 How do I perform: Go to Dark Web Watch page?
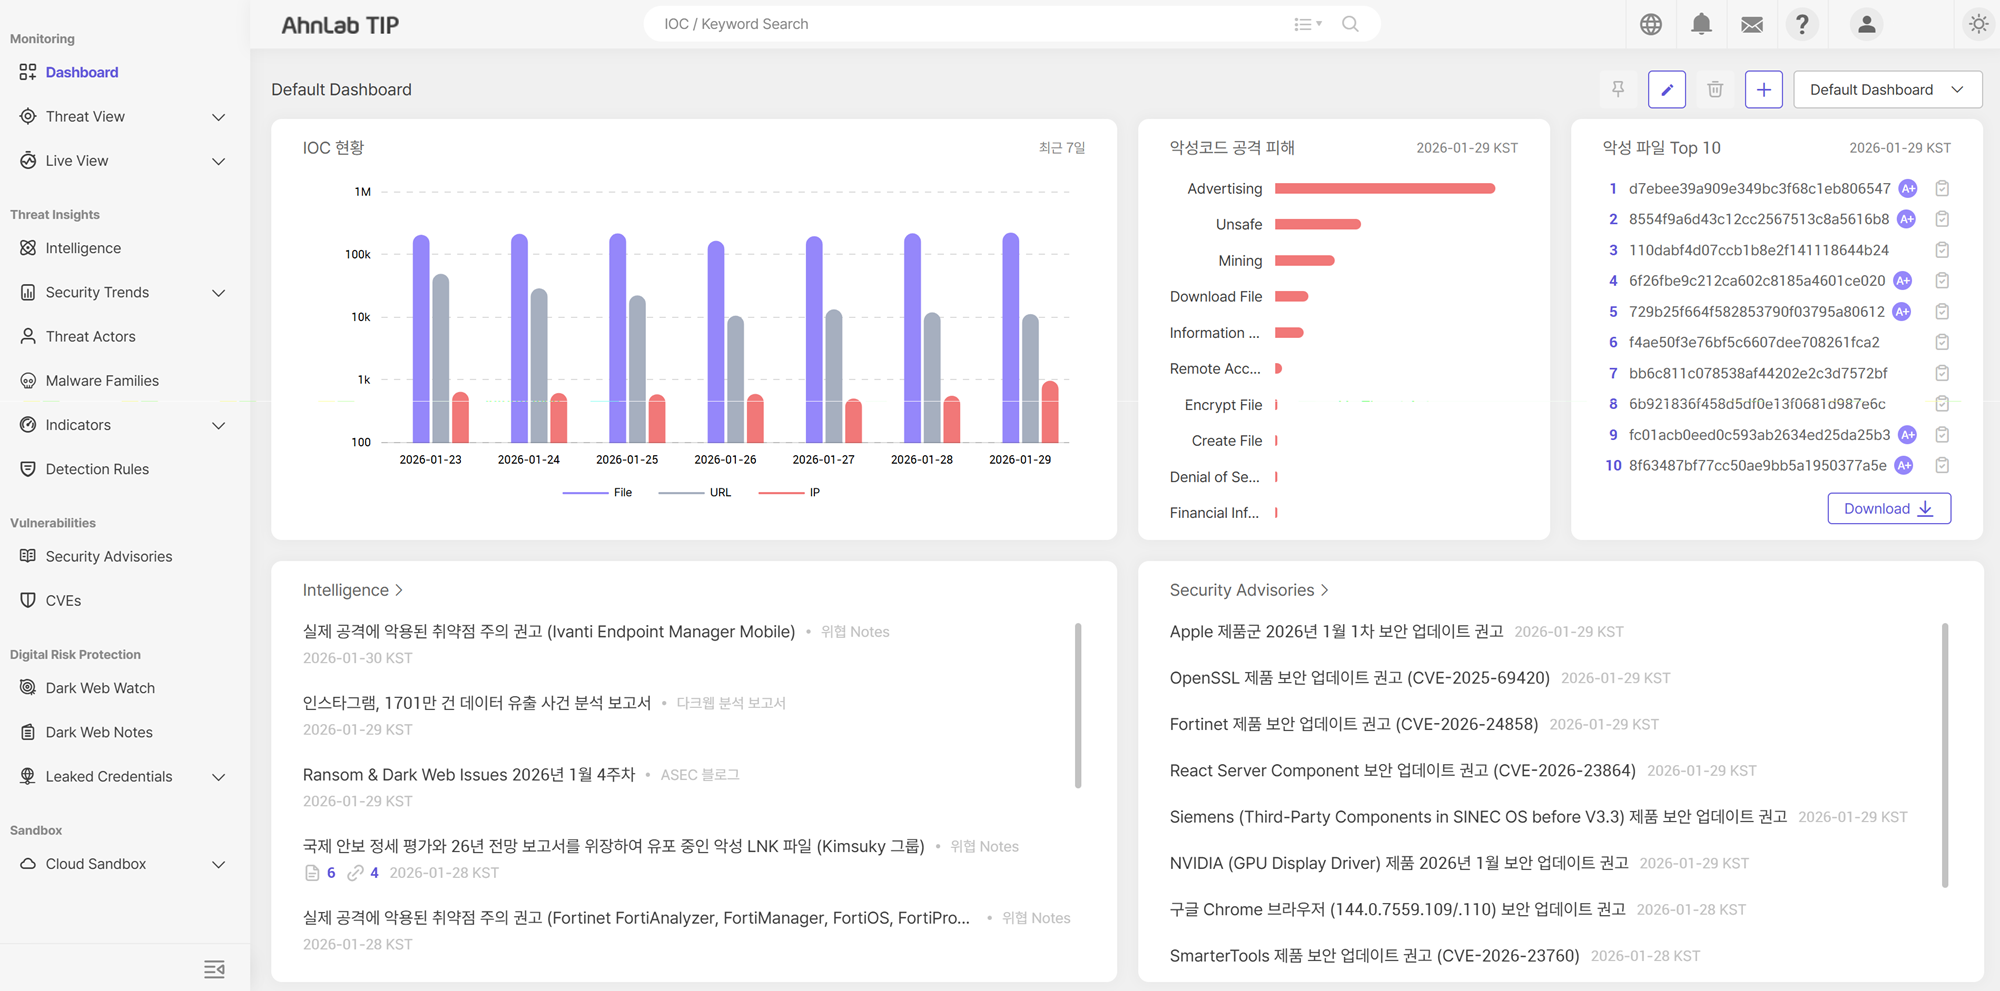pos(100,688)
